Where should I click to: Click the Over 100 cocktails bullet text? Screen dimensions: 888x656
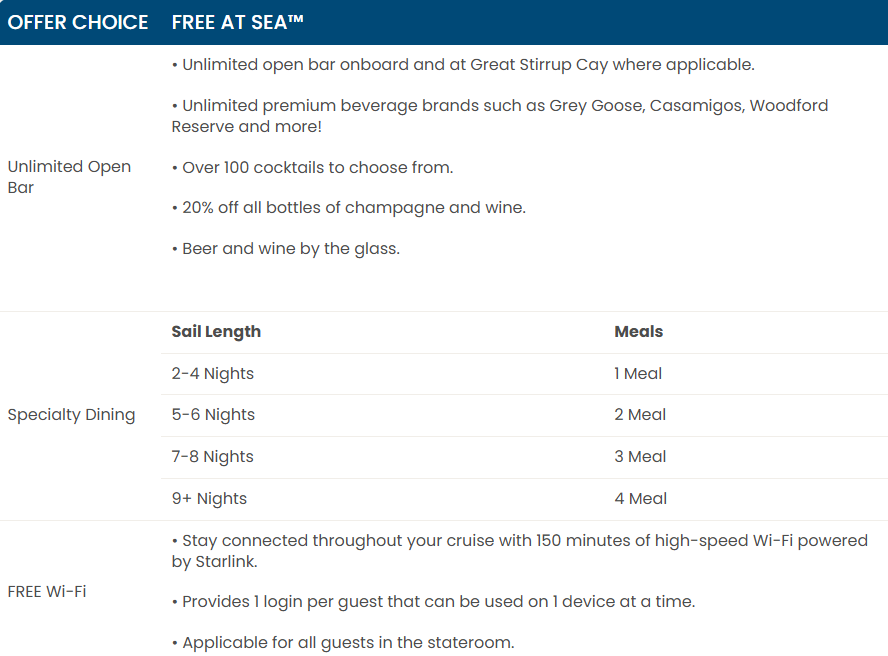pos(313,168)
